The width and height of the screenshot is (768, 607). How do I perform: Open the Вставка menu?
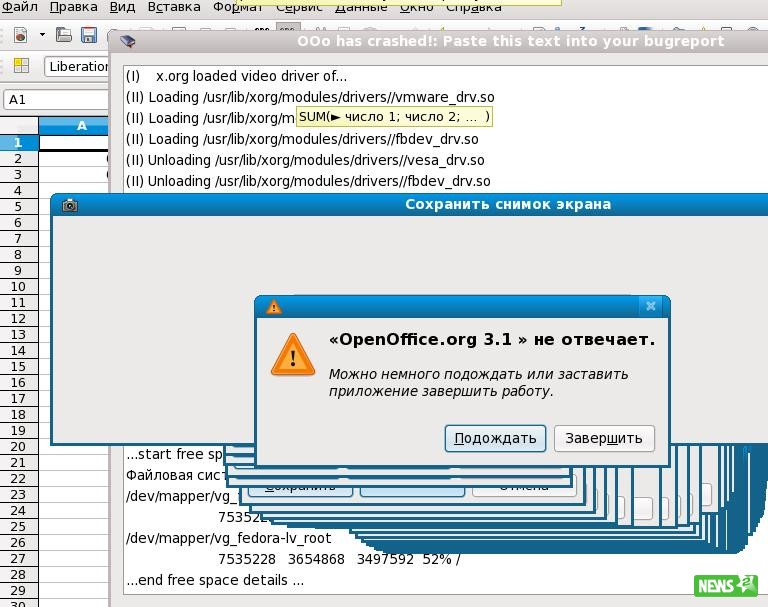pos(174,7)
